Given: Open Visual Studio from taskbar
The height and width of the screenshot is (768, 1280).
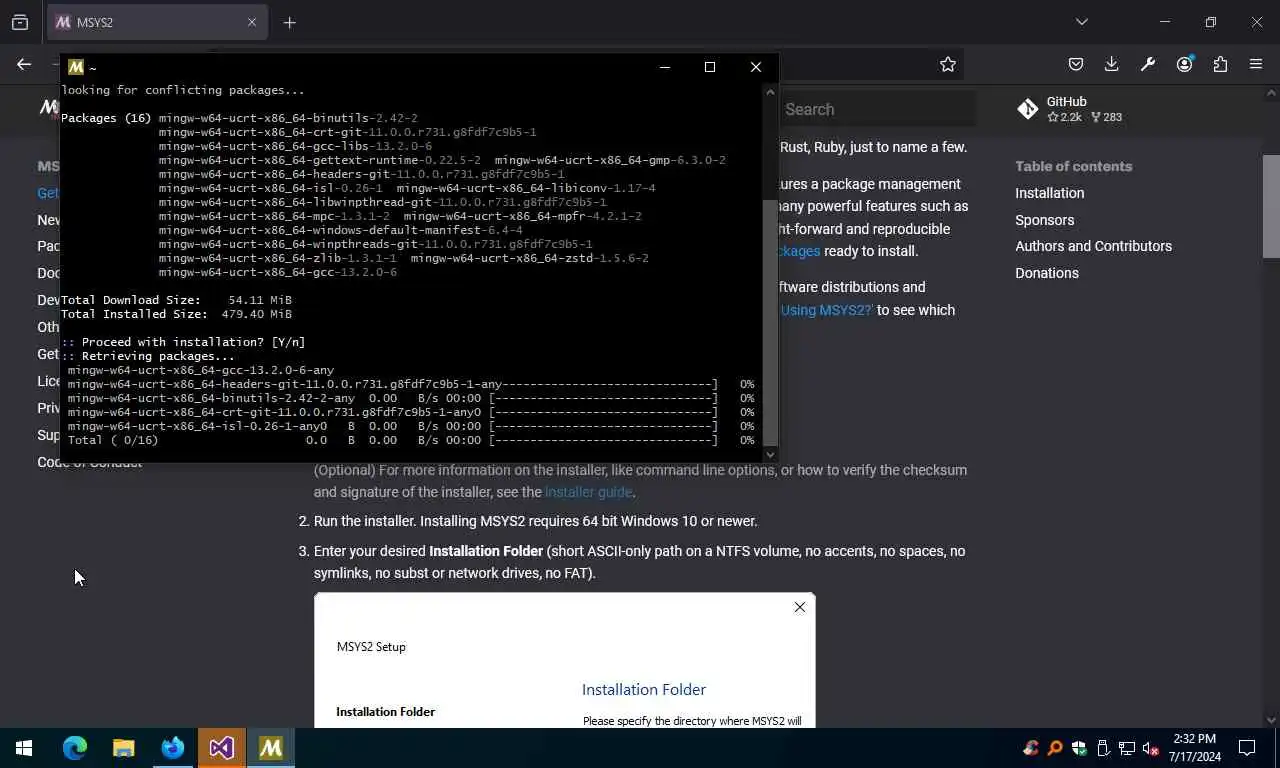Looking at the screenshot, I should coord(222,748).
